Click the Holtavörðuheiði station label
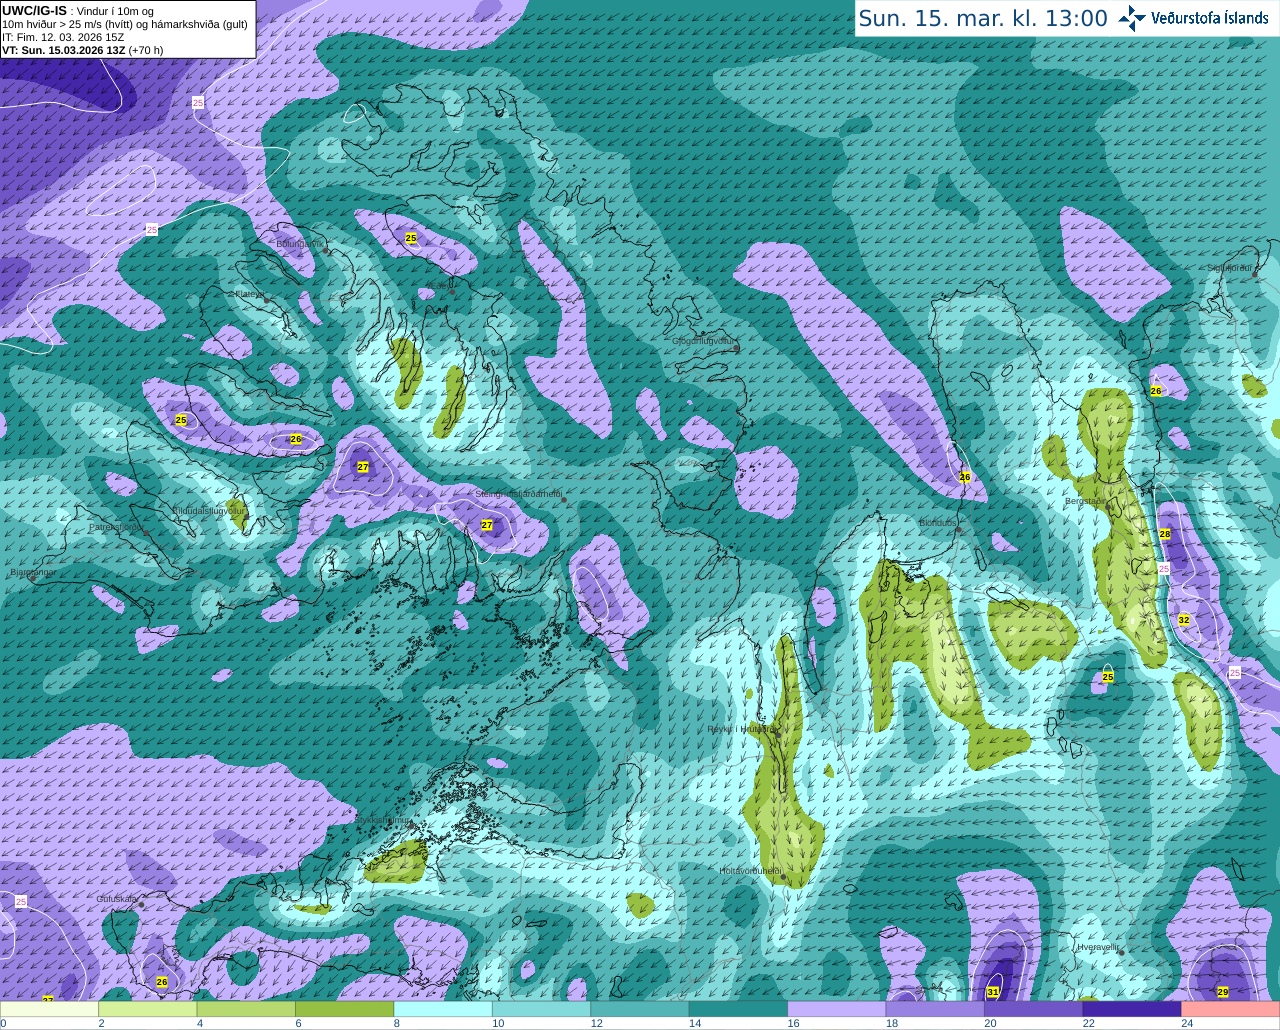The image size is (1280, 1030). [750, 871]
